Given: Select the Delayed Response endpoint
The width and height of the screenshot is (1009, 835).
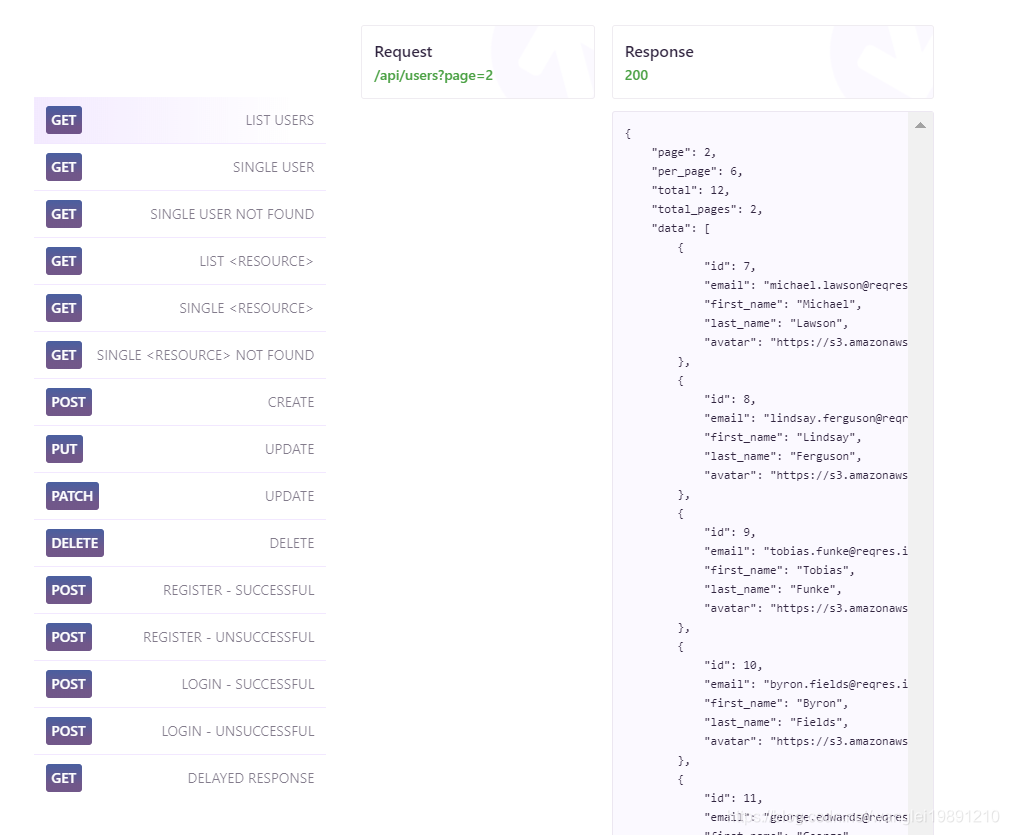Looking at the screenshot, I should (180, 778).
